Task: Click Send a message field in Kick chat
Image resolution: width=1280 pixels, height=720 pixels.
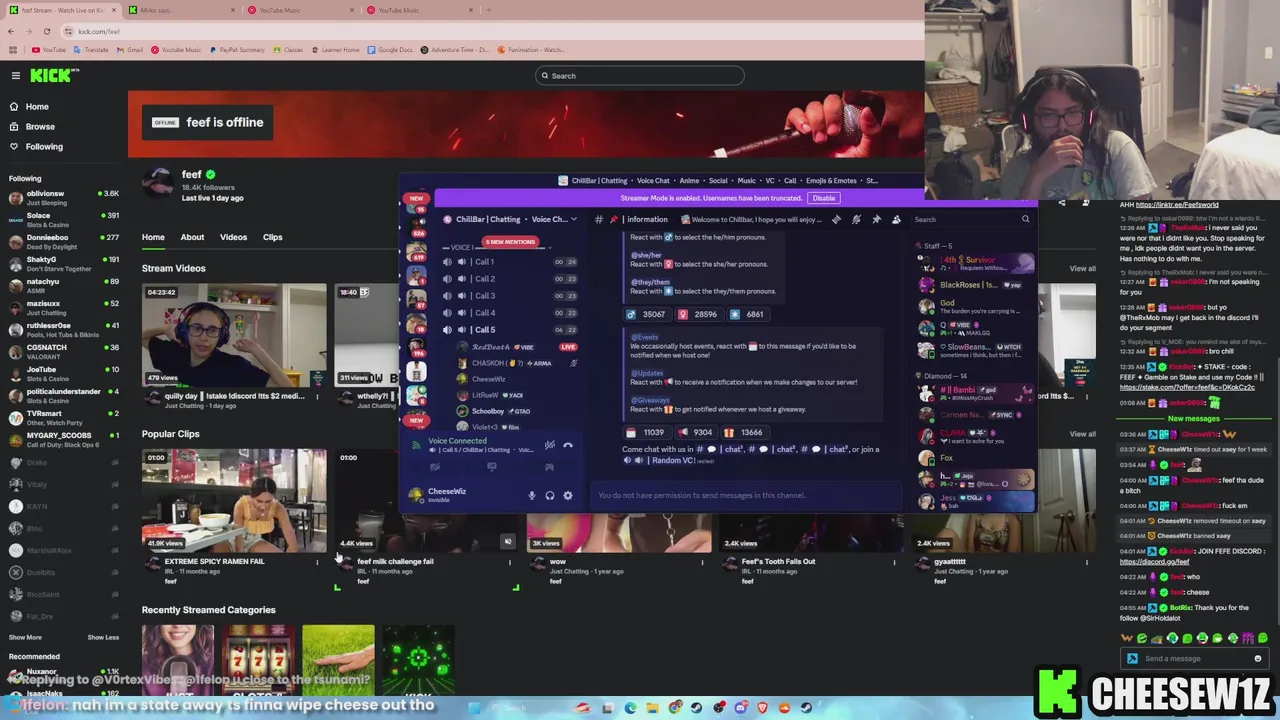Action: click(x=1195, y=659)
